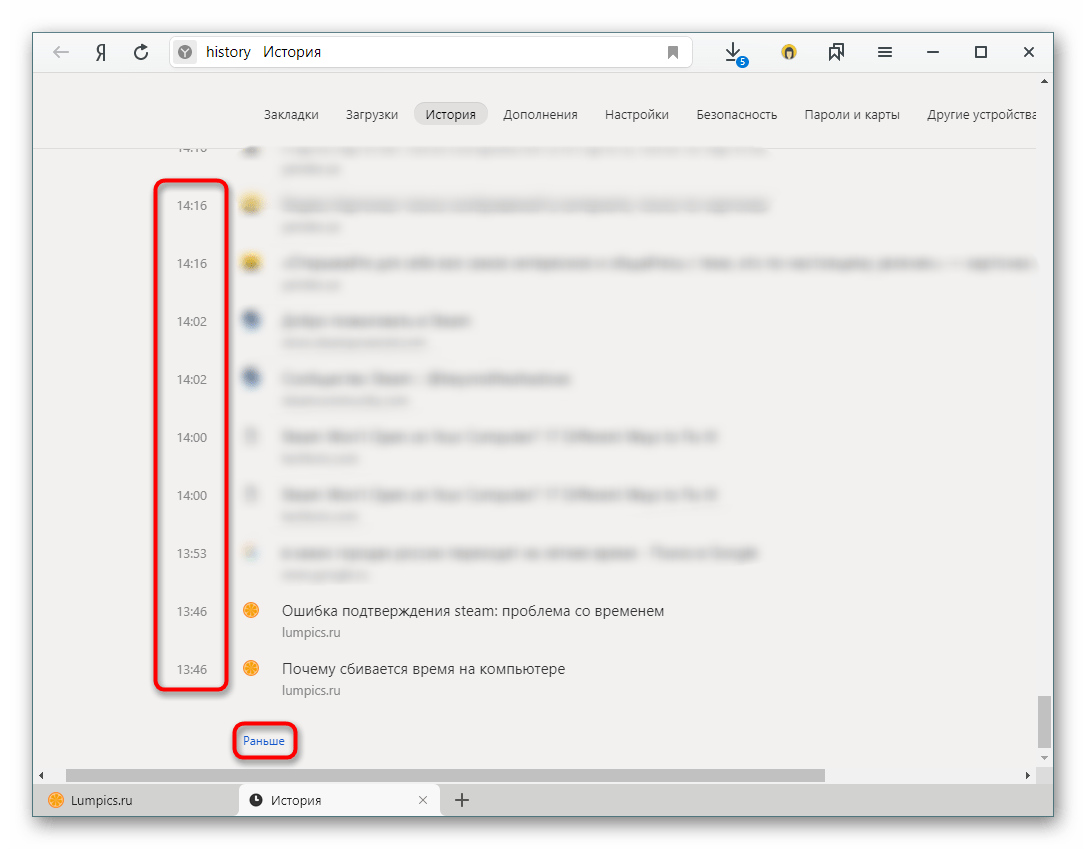Open a new tab with the plus button
Screen dimensions: 1086x849
click(x=462, y=800)
